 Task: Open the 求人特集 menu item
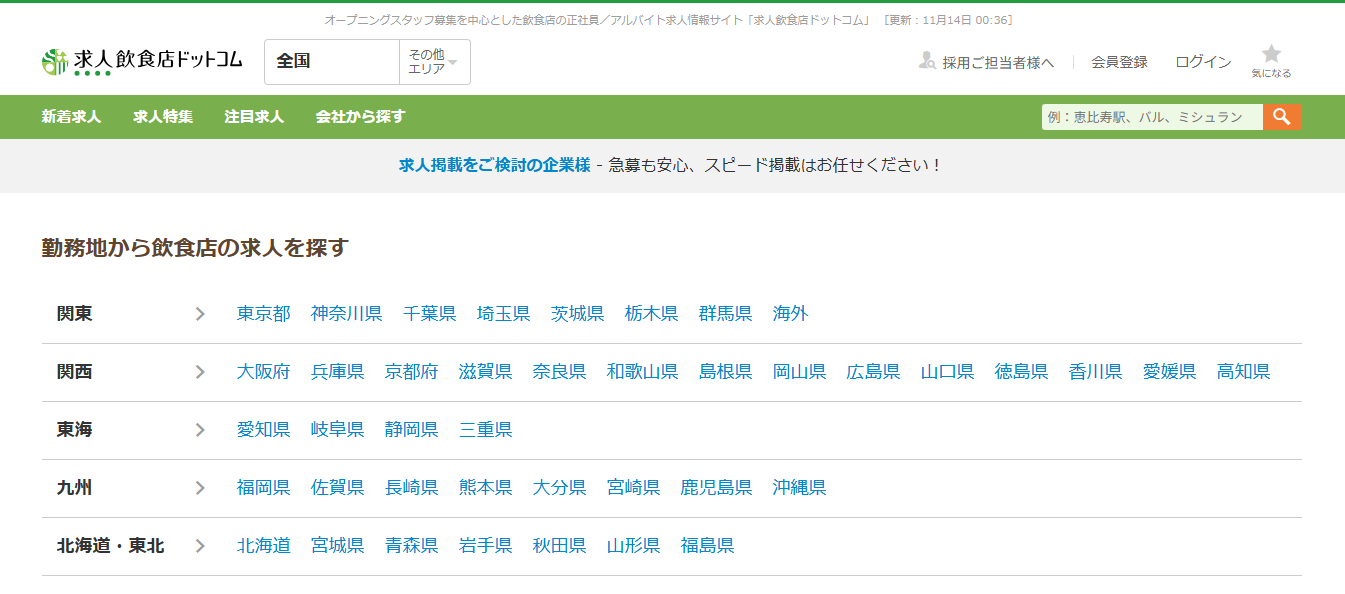pos(163,117)
